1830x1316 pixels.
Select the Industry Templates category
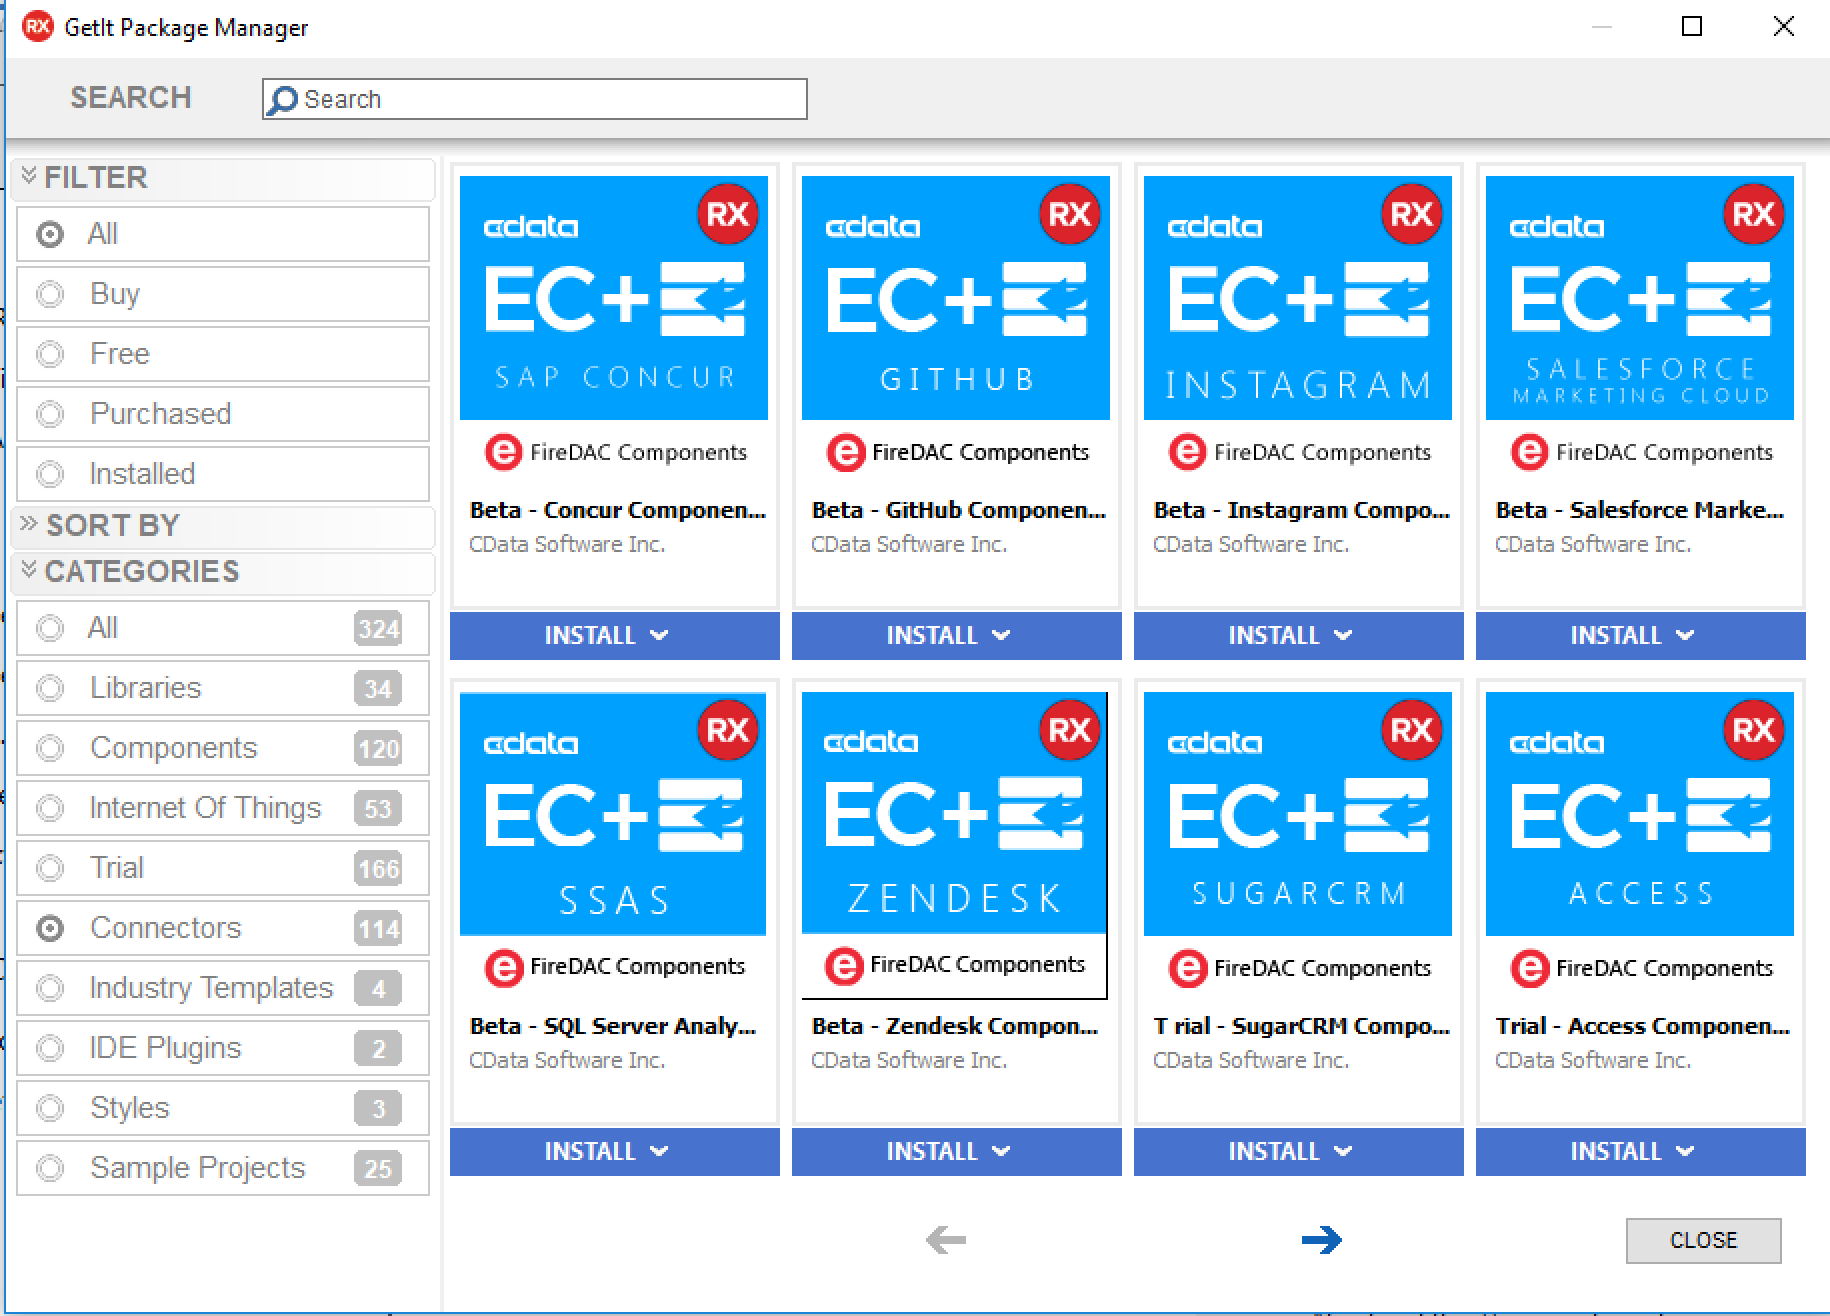coord(223,988)
